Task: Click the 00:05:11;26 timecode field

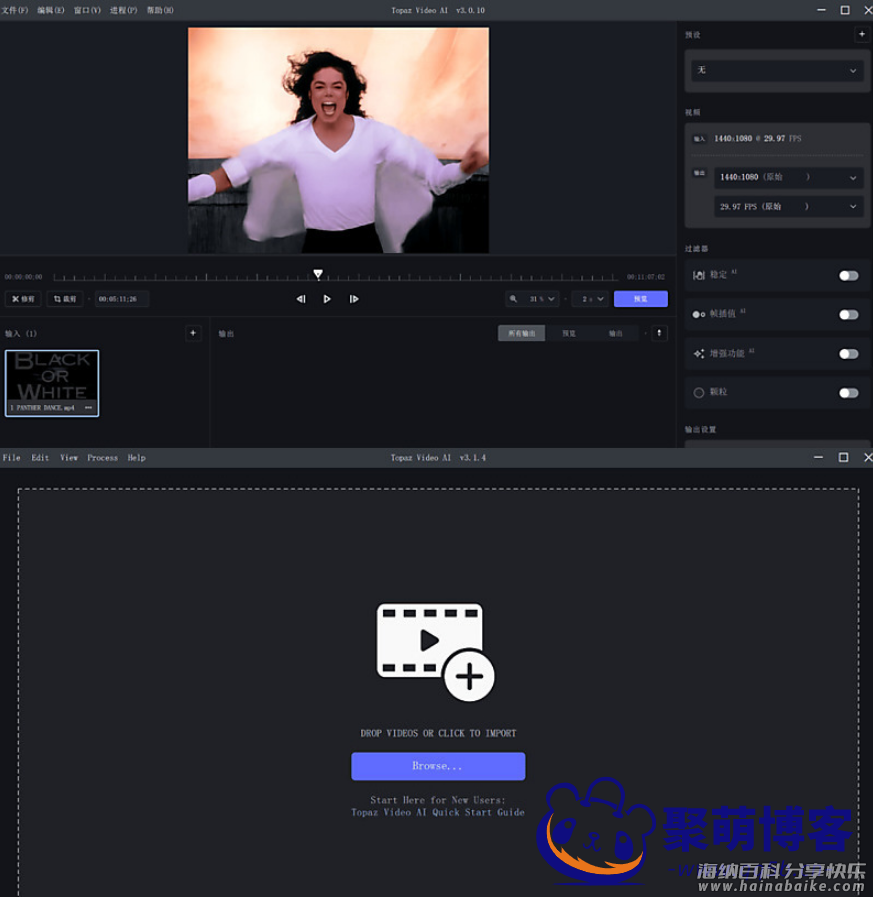Action: pos(122,299)
